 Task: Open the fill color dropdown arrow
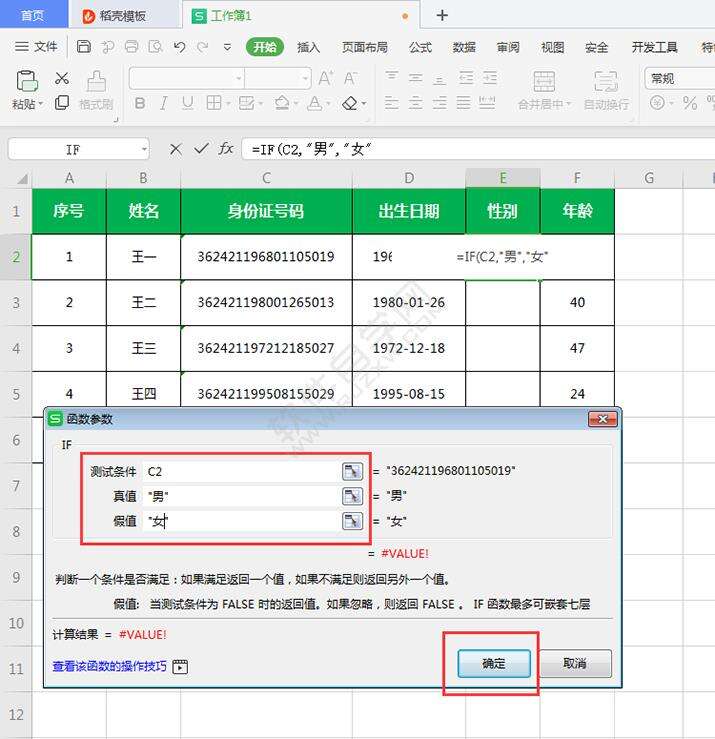[296, 104]
